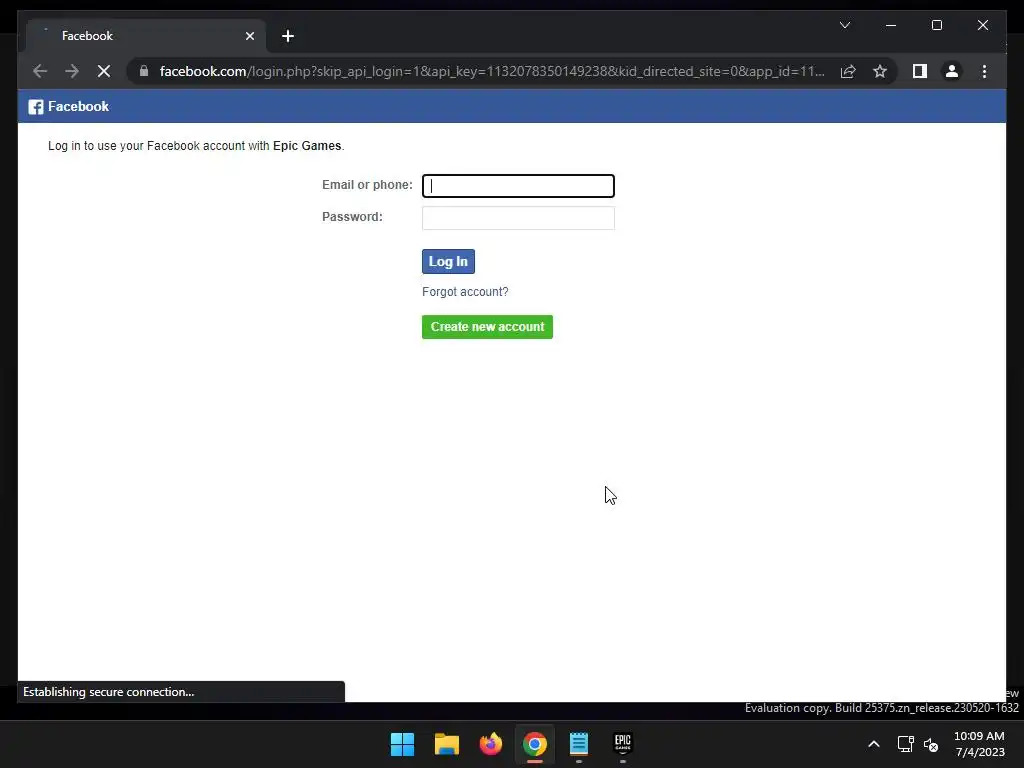Image resolution: width=1024 pixels, height=768 pixels.
Task: Click the 'Email or phone:' label
Action: click(x=367, y=185)
